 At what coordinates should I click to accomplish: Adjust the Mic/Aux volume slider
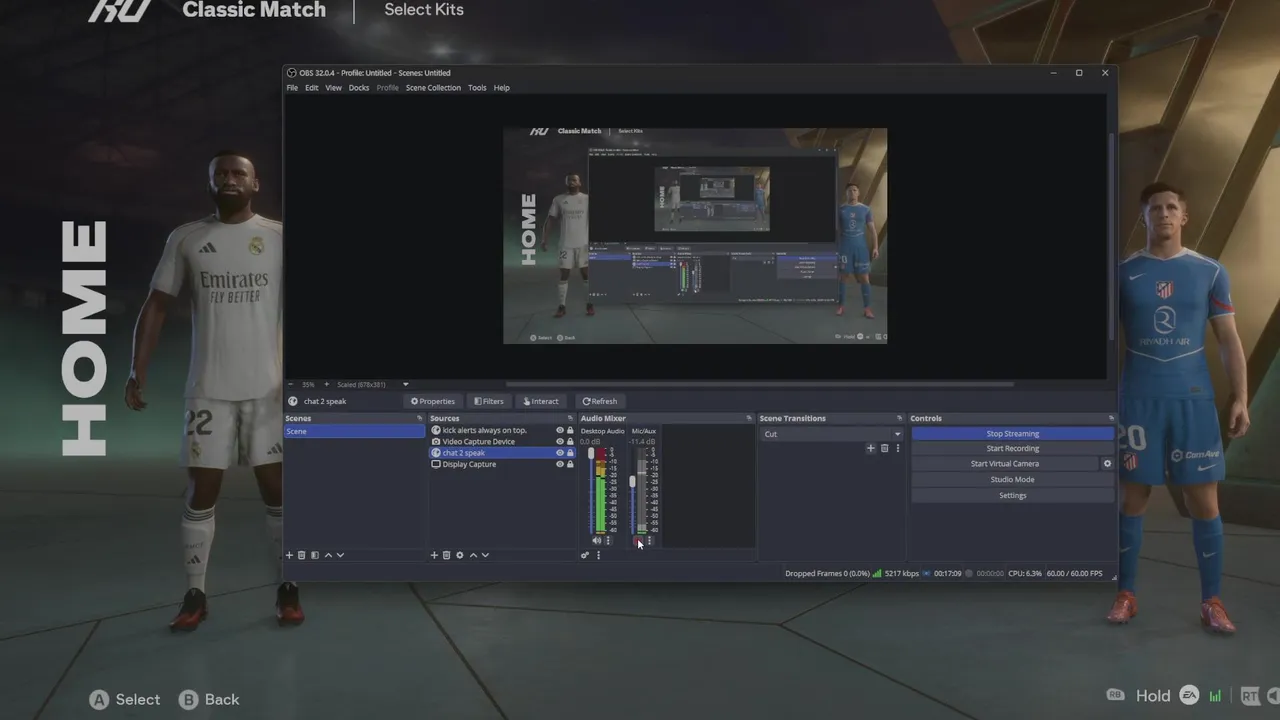(632, 482)
